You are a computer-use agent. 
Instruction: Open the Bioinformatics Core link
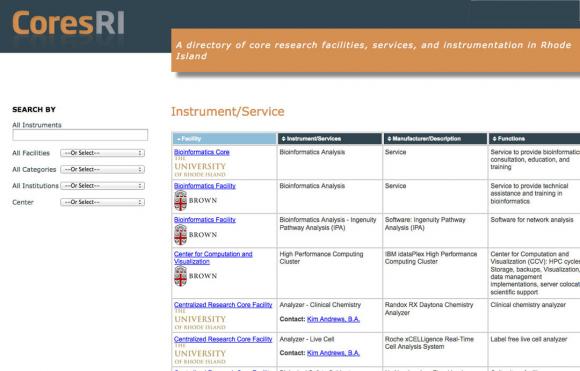click(202, 152)
